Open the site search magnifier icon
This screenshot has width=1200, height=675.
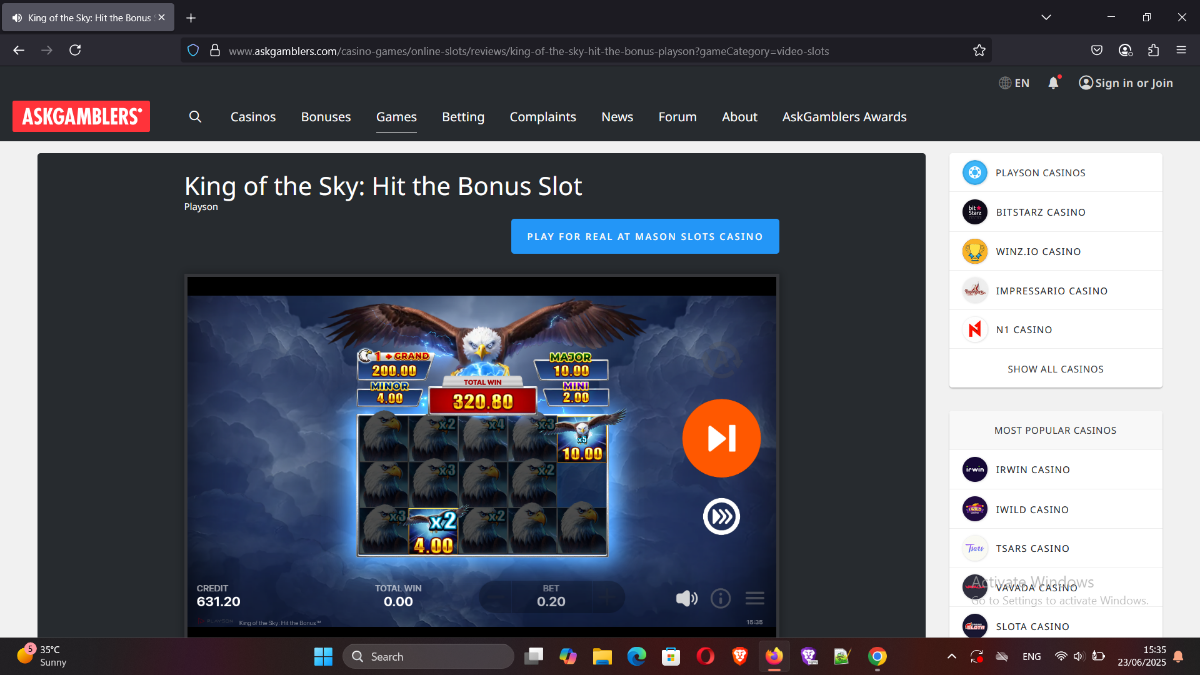(195, 116)
